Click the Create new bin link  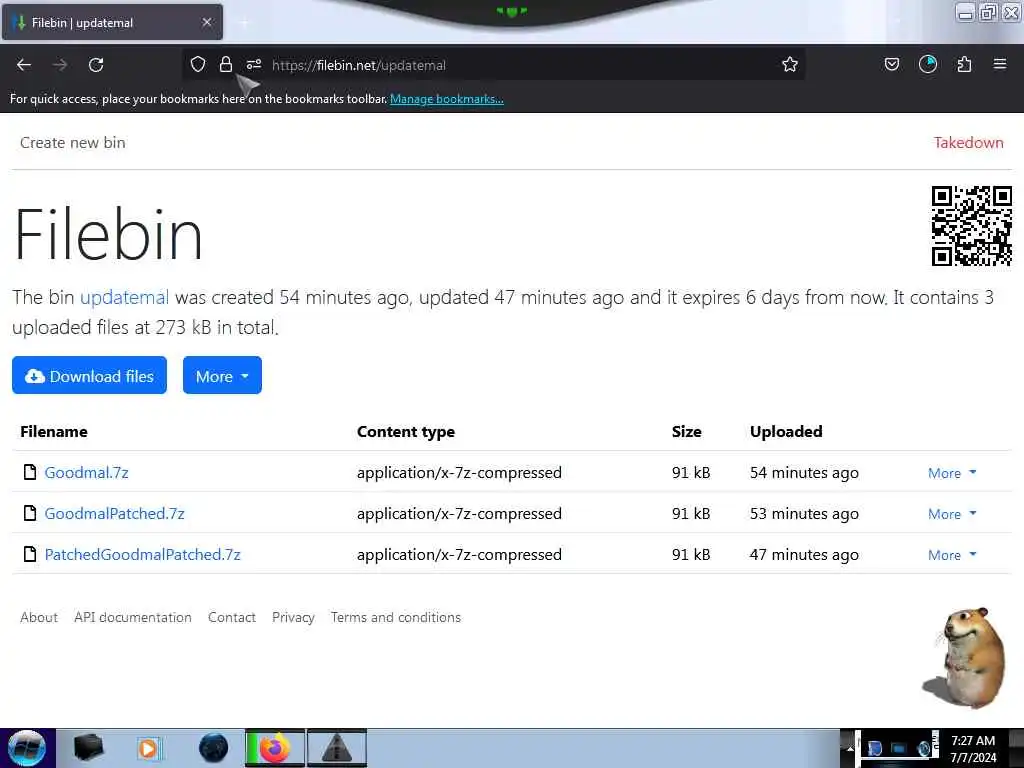tap(72, 142)
